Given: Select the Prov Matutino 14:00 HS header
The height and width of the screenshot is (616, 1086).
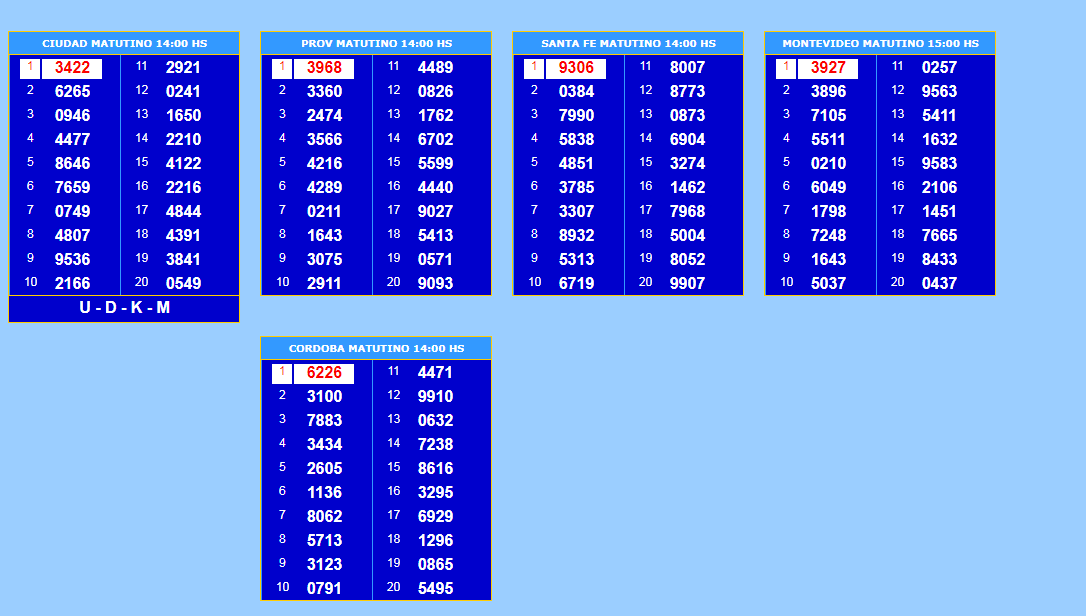Looking at the screenshot, I should [x=376, y=44].
